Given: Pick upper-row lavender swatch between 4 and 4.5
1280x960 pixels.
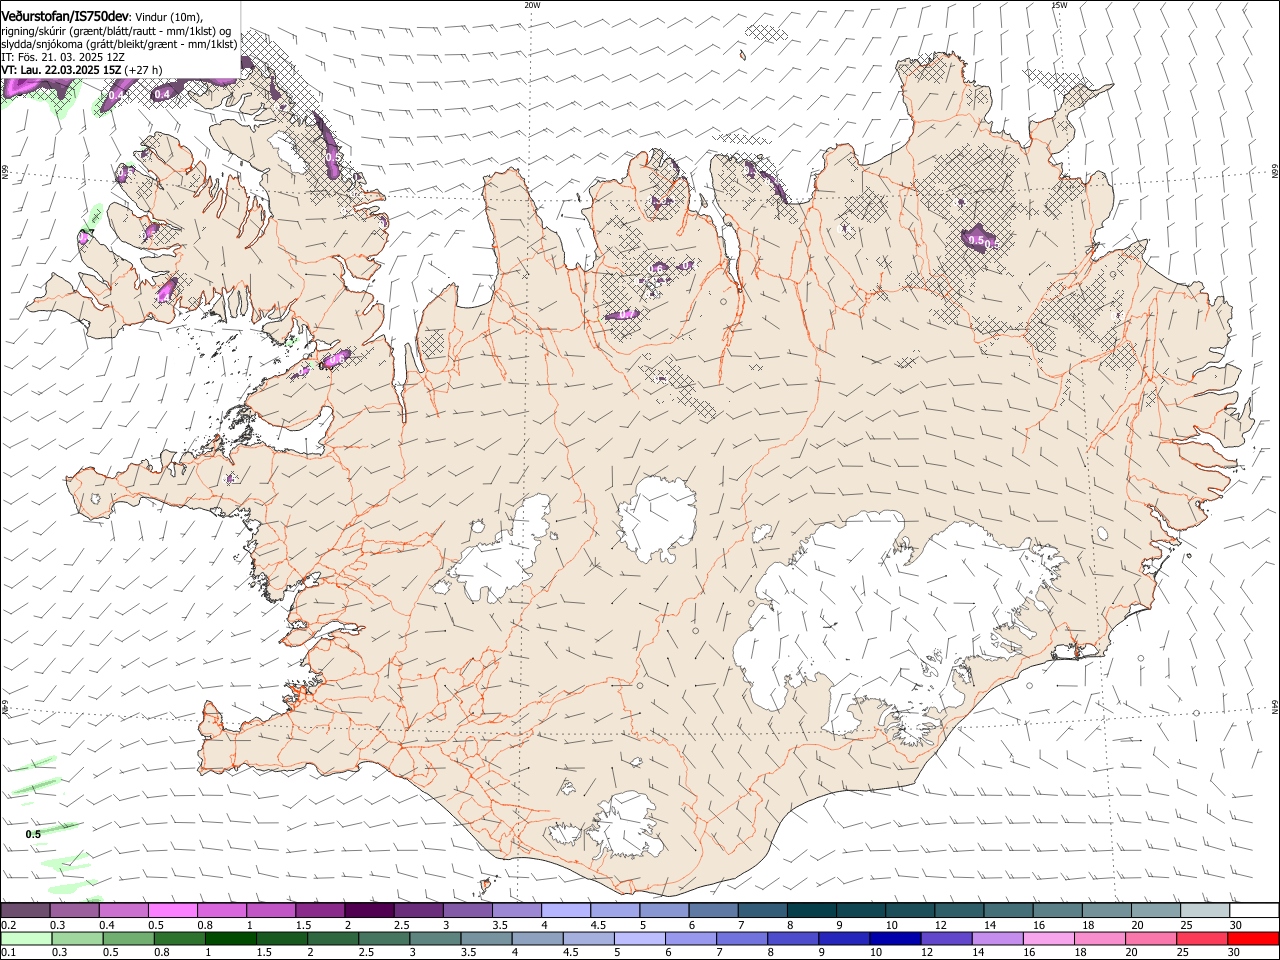Looking at the screenshot, I should pos(565,911).
